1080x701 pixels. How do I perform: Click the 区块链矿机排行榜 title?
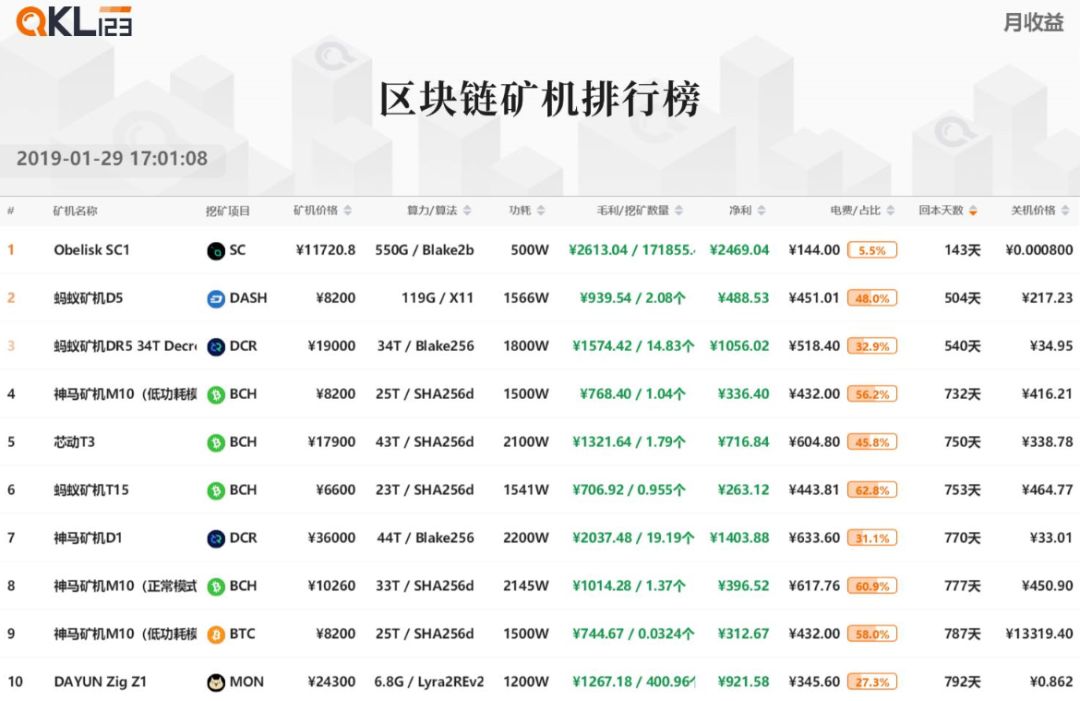click(x=539, y=98)
